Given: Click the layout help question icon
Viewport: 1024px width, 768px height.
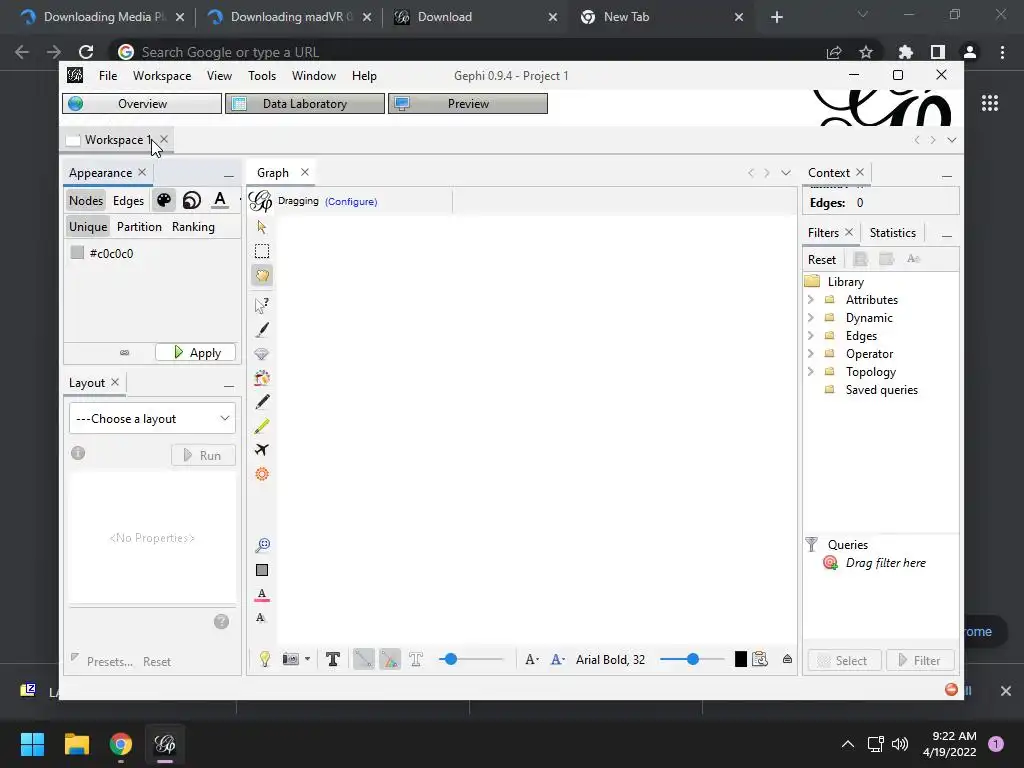Looking at the screenshot, I should 221,621.
